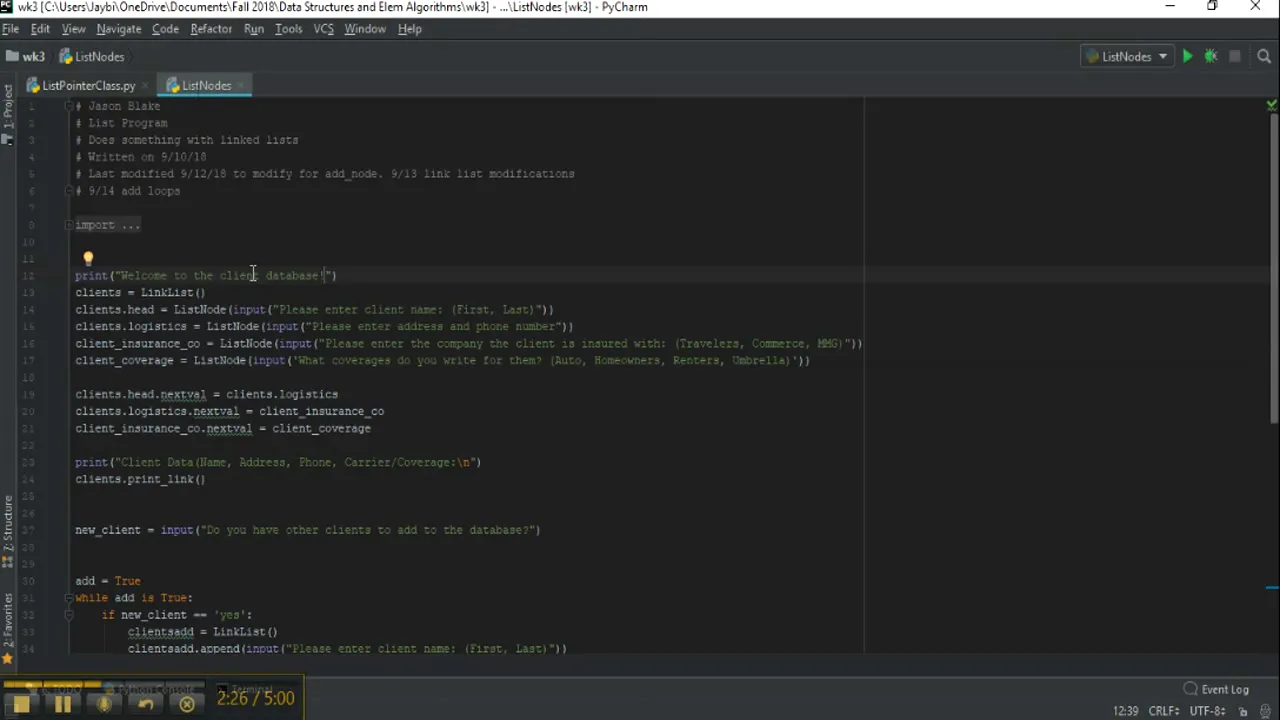Click 'if new_client == 'yes':' line
This screenshot has width=1280, height=720.
(177, 615)
